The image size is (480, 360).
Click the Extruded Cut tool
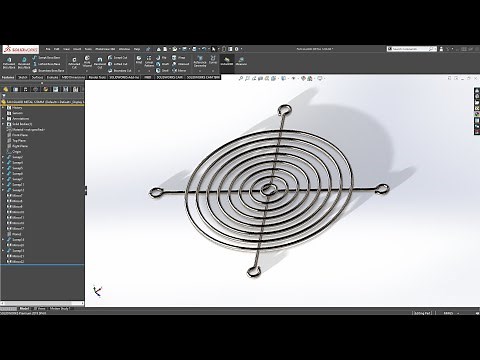tap(74, 63)
